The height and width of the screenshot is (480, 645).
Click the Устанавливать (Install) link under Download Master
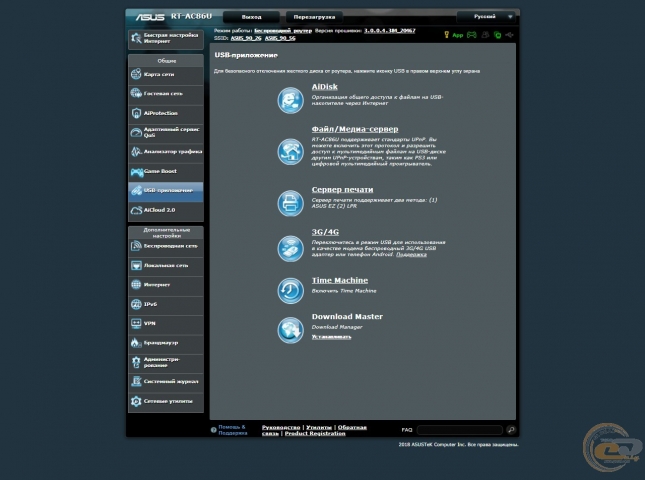332,337
